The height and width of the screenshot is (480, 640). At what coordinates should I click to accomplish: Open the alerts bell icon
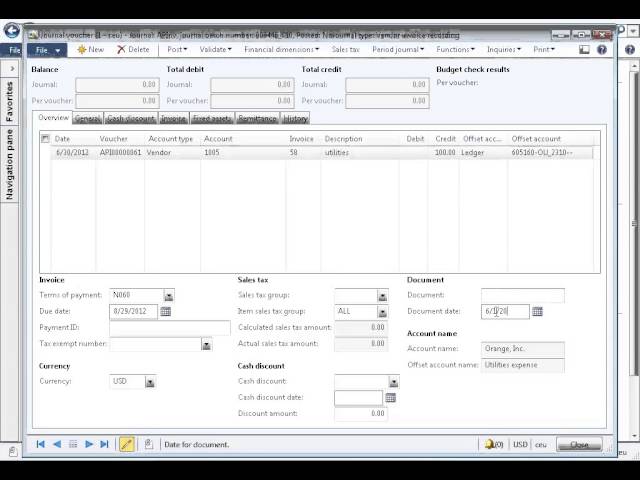point(489,444)
